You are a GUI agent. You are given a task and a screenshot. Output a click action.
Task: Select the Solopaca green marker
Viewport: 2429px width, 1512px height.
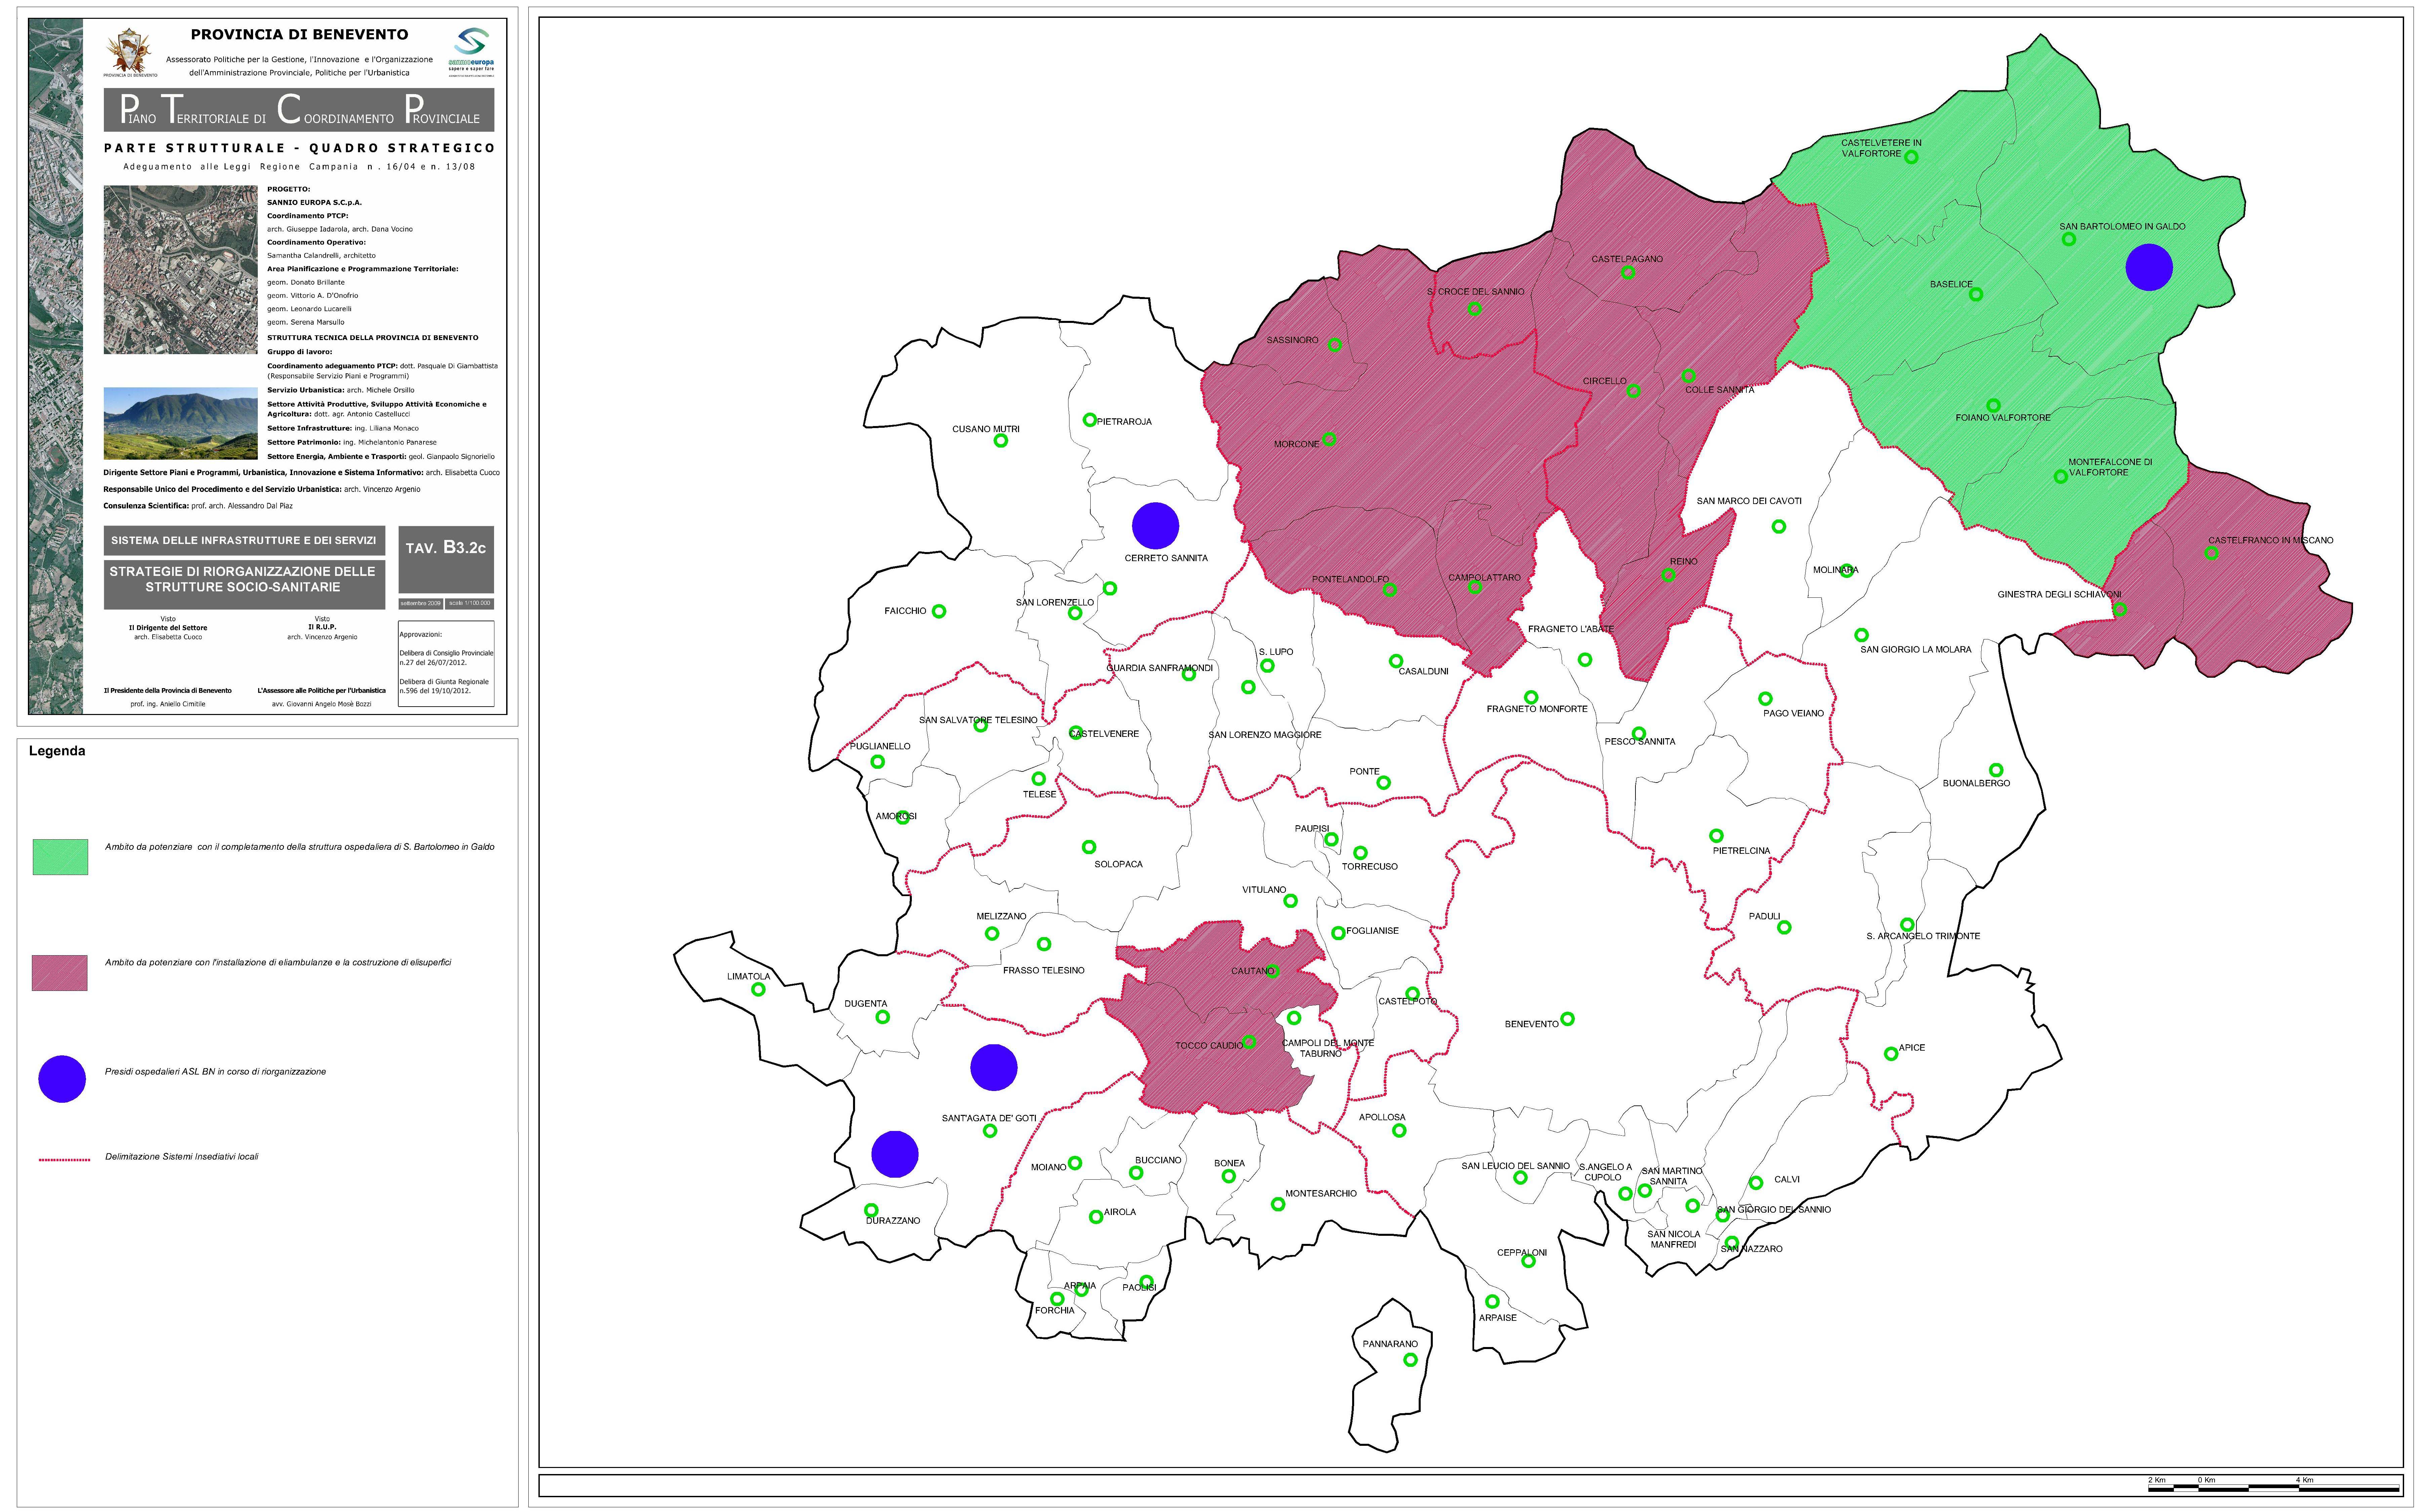(1089, 847)
